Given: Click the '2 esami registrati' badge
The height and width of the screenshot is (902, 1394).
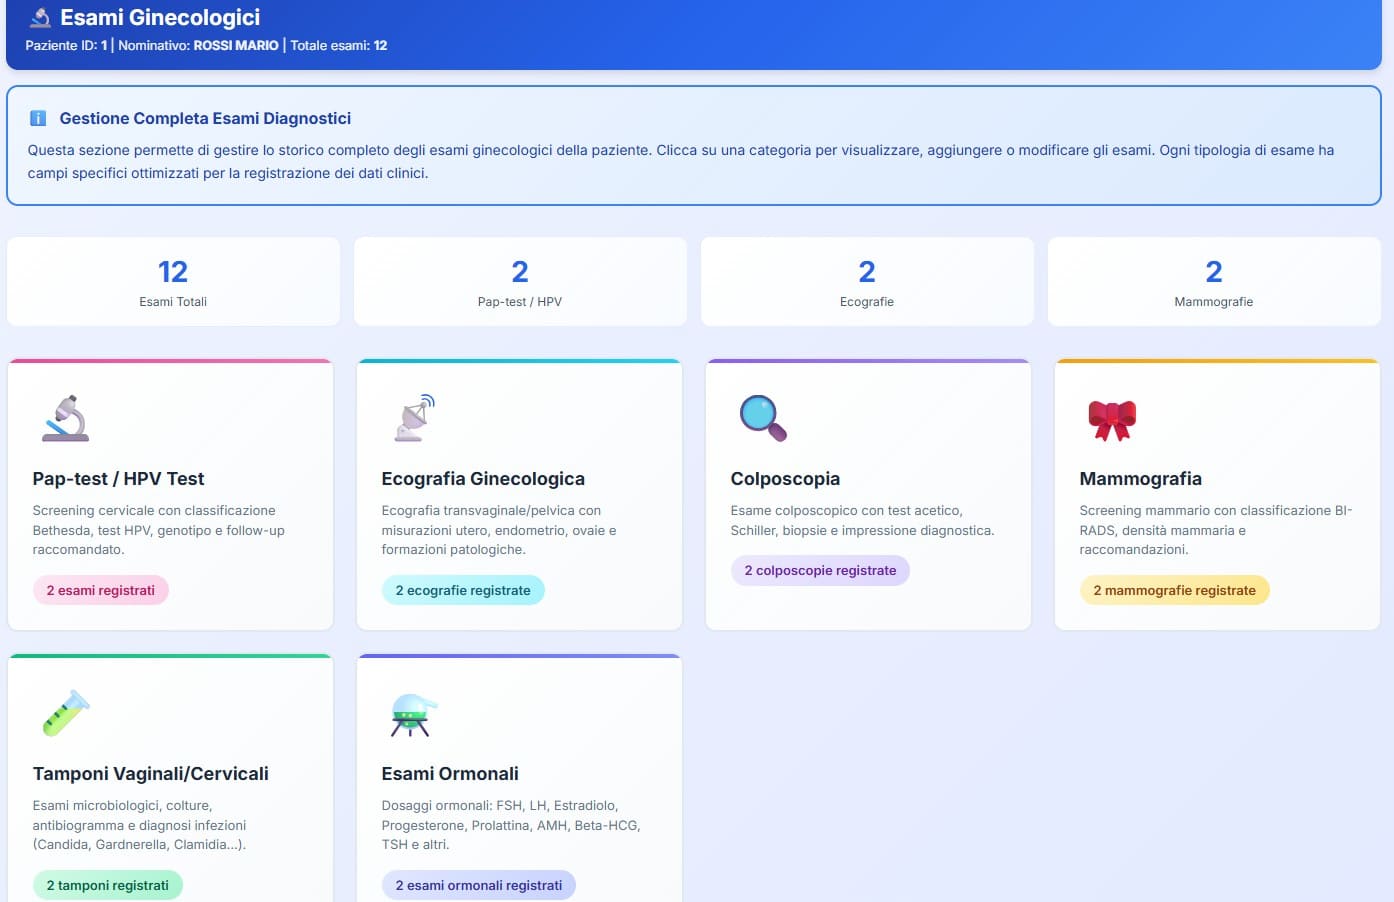Looking at the screenshot, I should [x=100, y=590].
